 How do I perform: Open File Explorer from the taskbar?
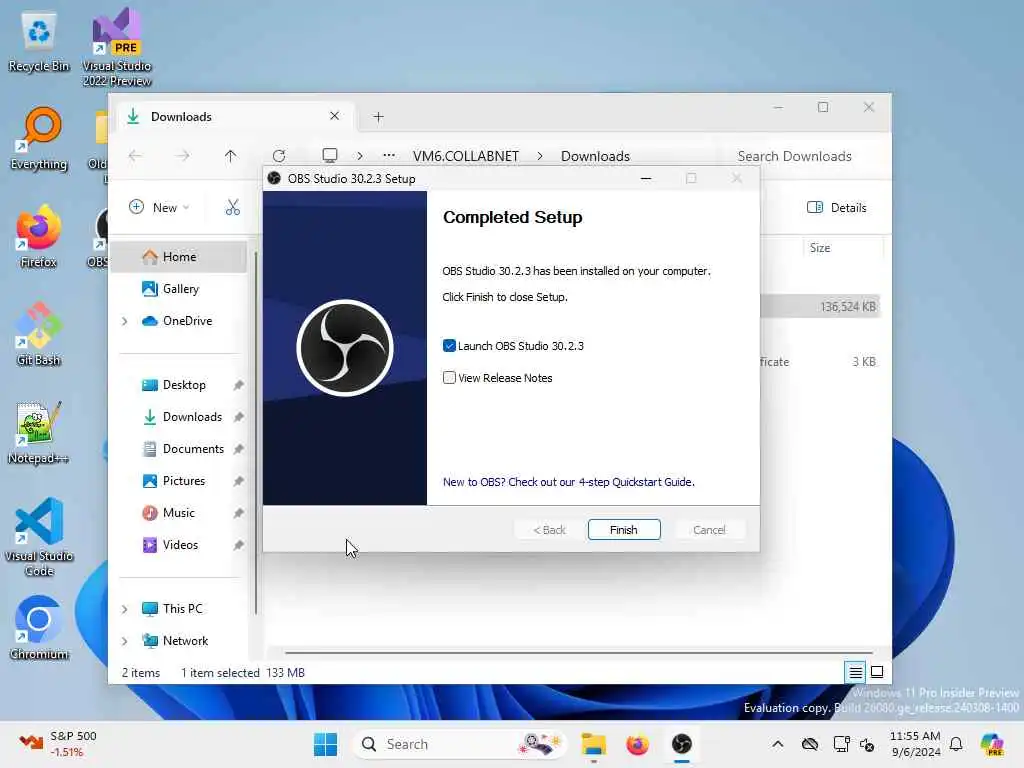click(594, 744)
